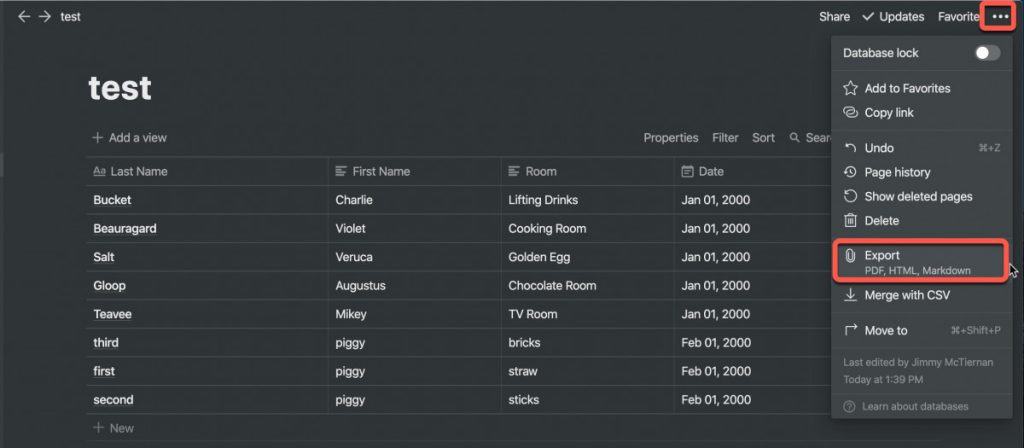Click the New row at table bottom

[114, 428]
